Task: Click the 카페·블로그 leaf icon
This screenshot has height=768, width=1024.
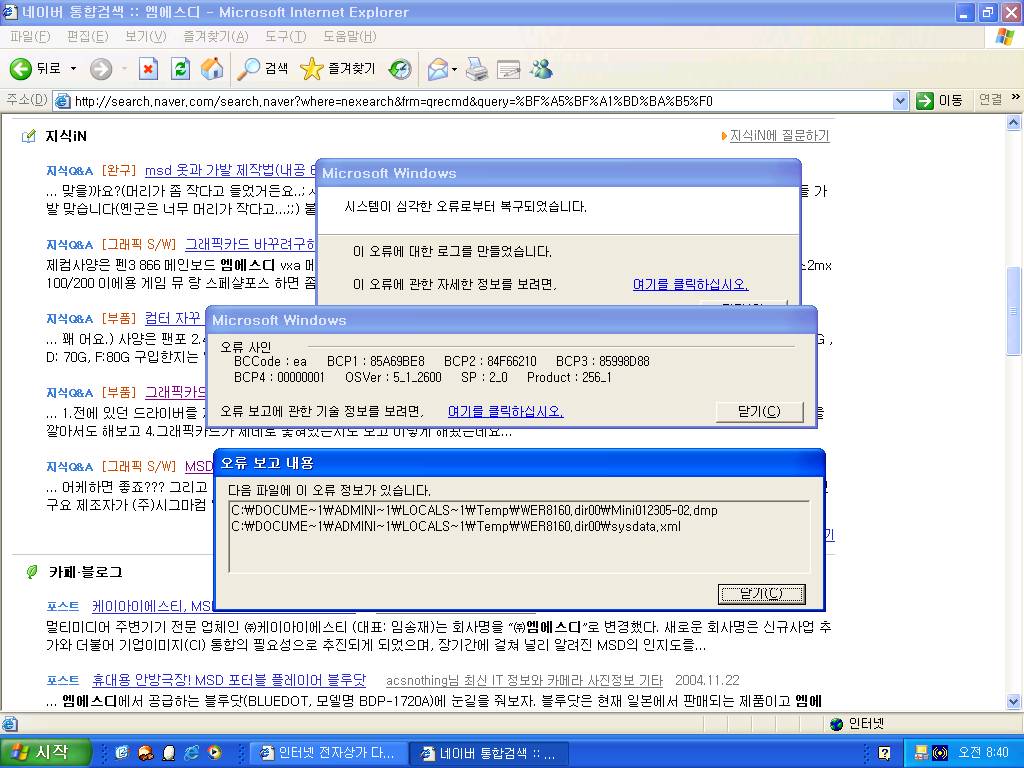Action: coord(31,572)
